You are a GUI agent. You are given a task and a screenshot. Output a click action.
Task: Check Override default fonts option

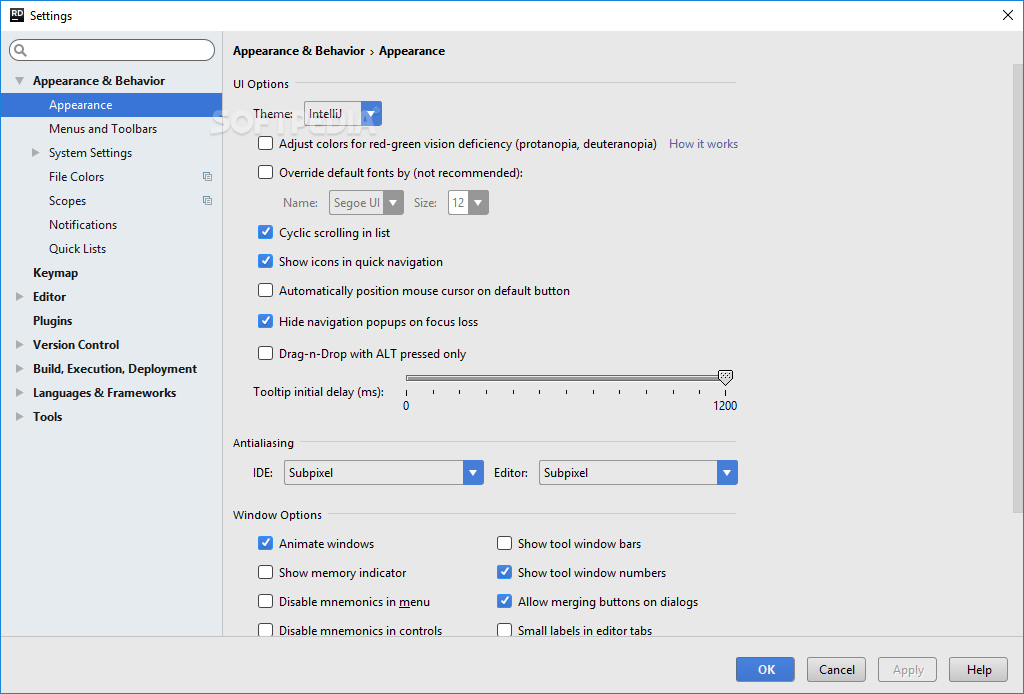pos(265,172)
